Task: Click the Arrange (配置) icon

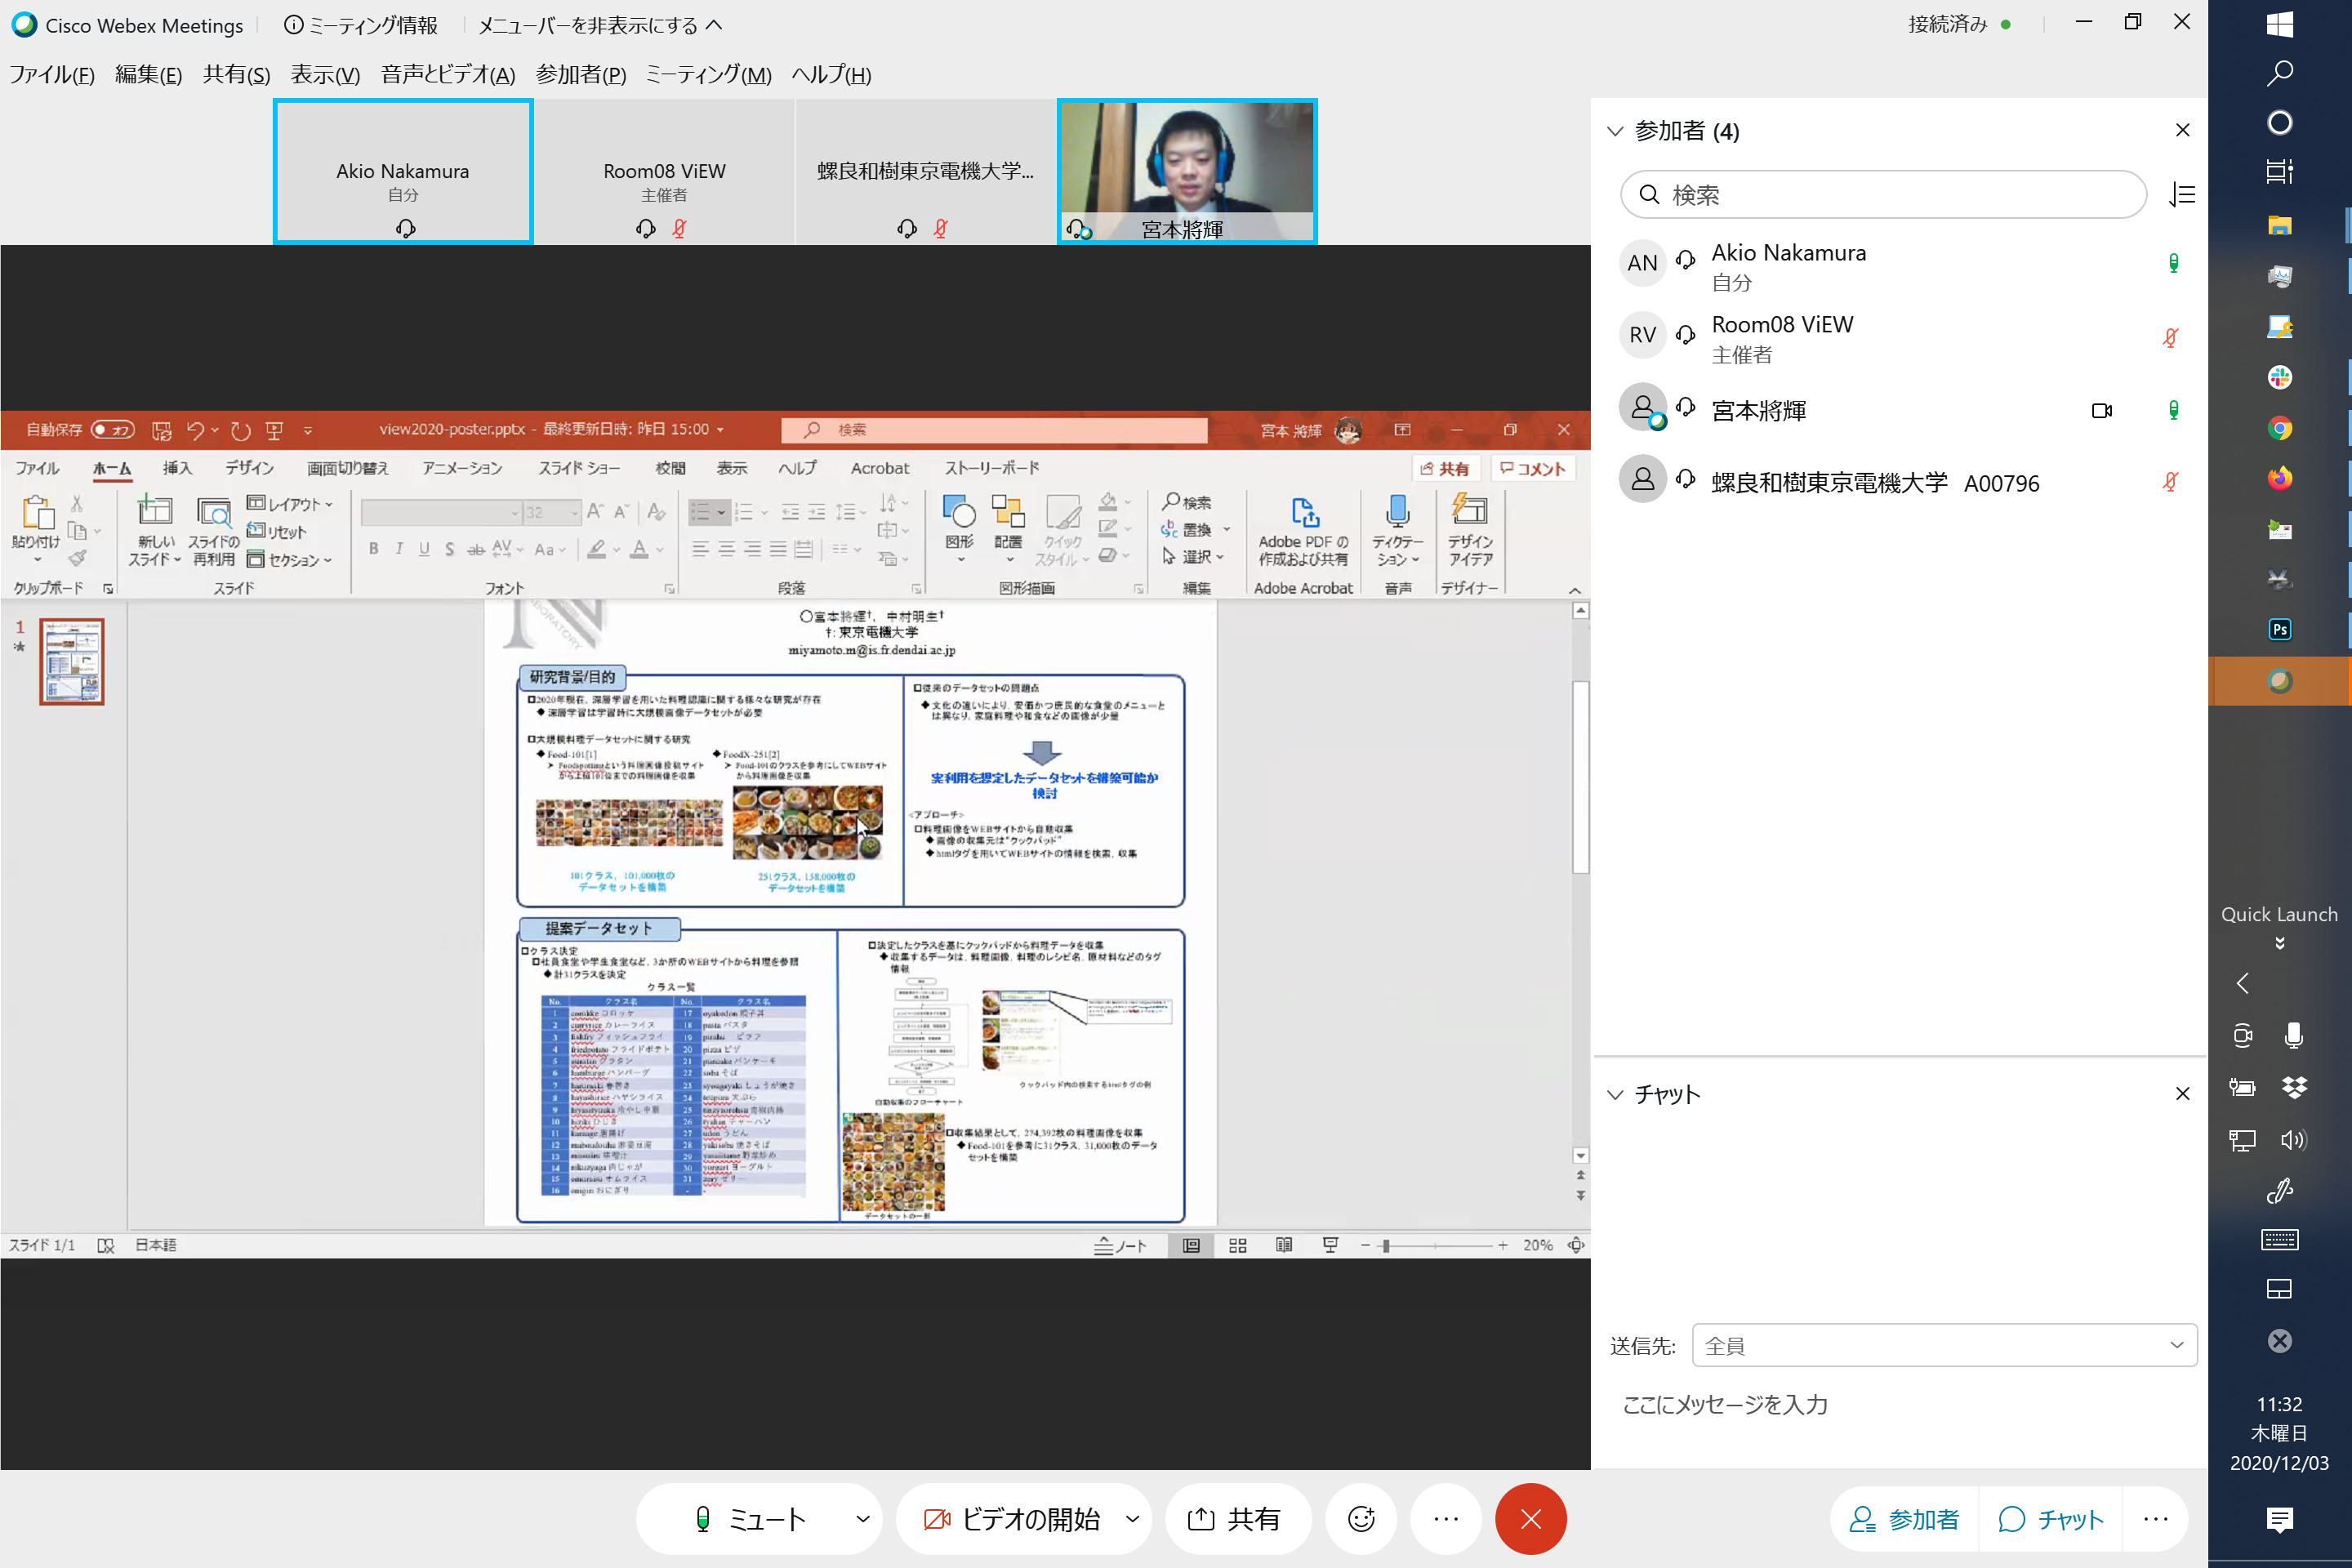Action: [1008, 511]
